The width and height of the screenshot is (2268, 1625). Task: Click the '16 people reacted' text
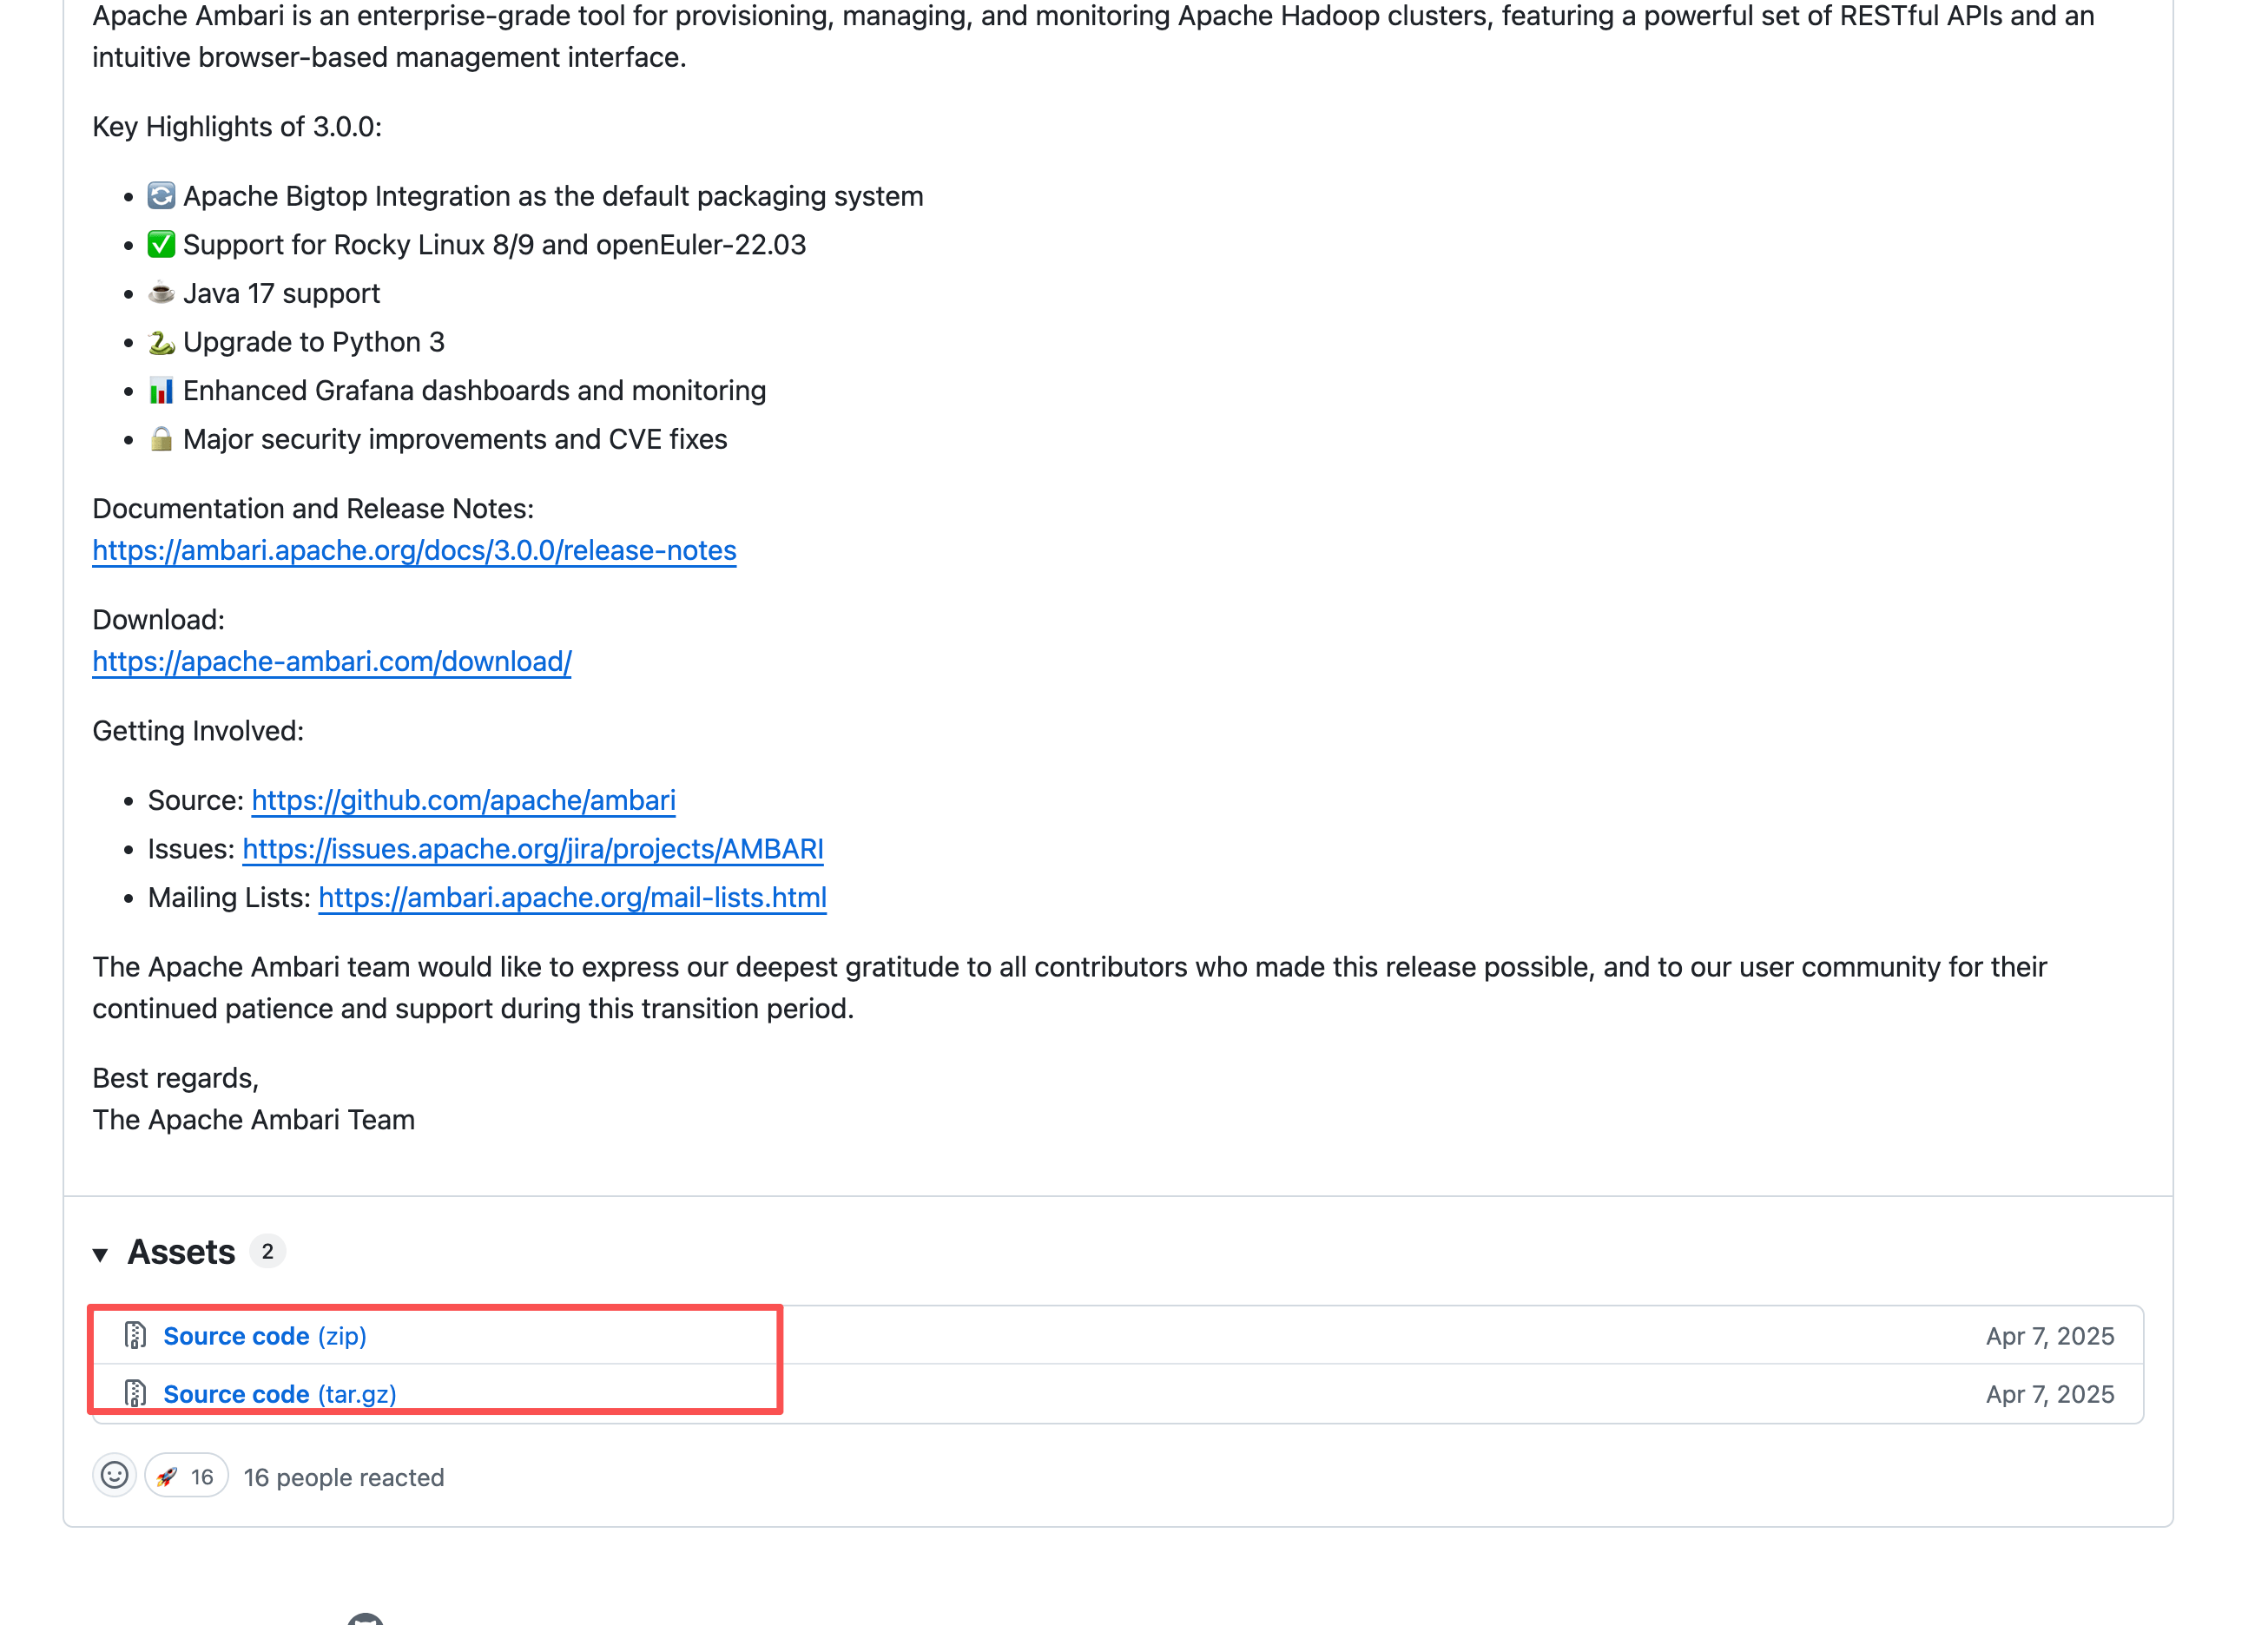[344, 1477]
